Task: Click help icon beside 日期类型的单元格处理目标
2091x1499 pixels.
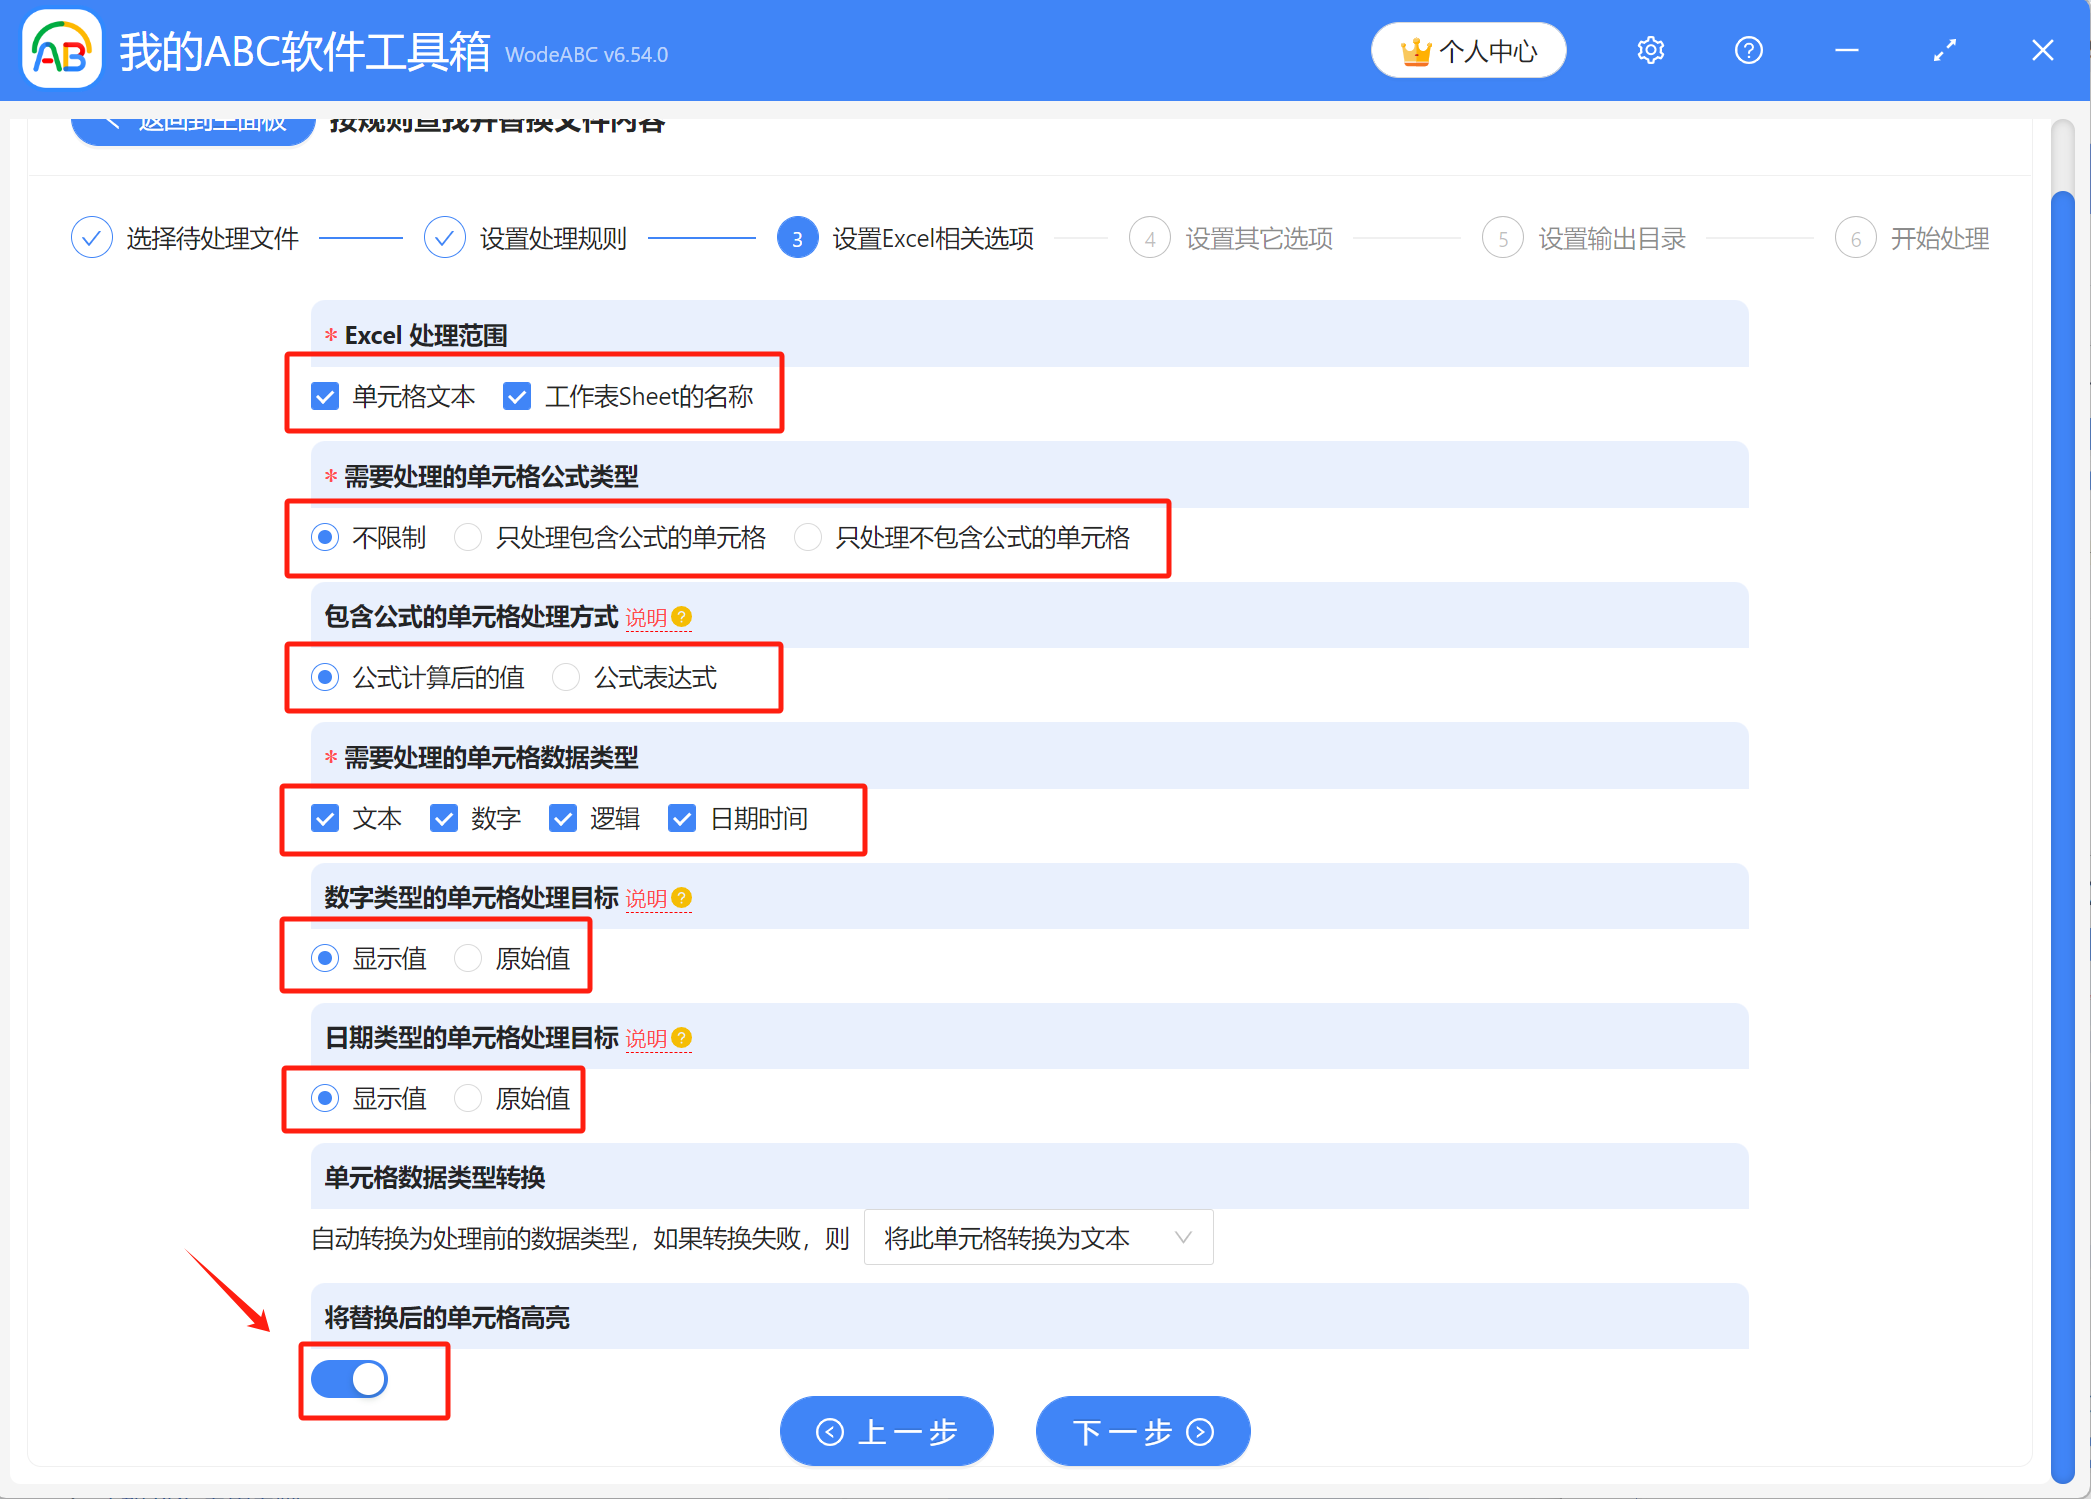Action: pos(681,1038)
